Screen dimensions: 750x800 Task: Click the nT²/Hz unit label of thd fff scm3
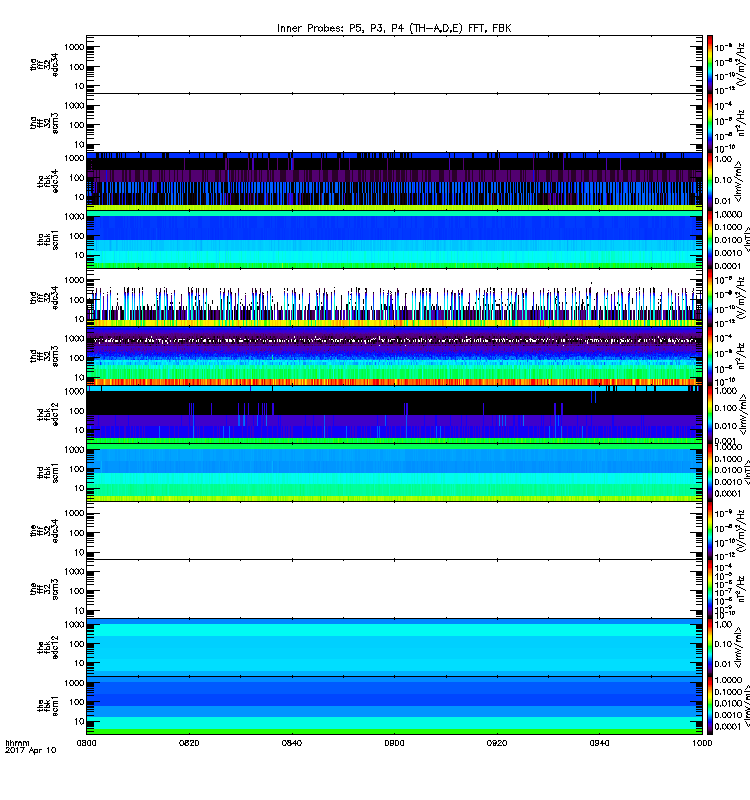[x=741, y=356]
